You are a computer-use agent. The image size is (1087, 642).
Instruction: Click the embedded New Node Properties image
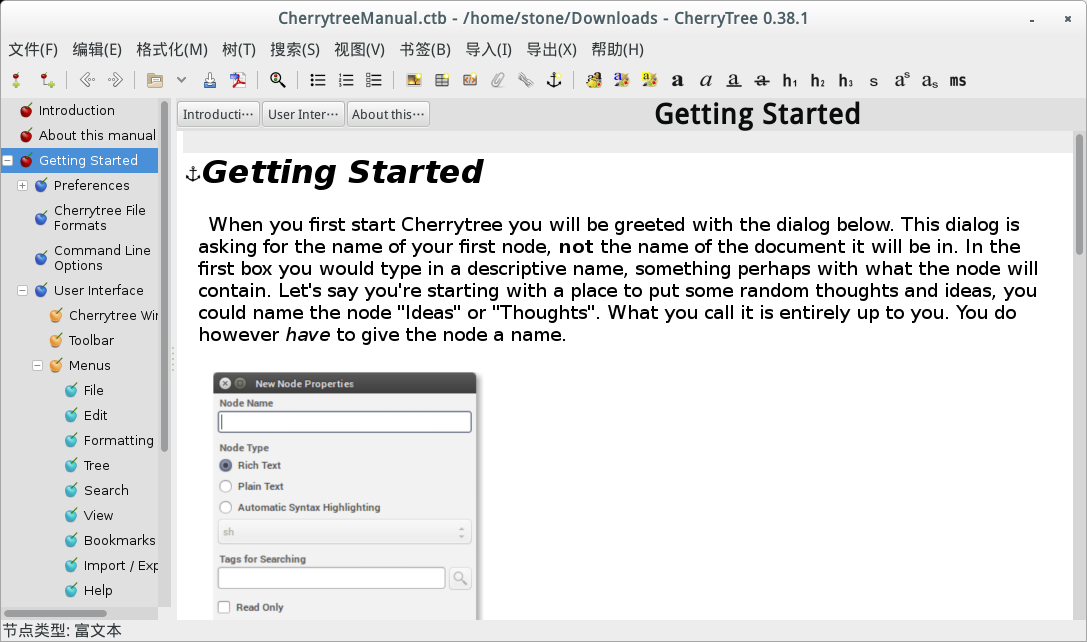click(345, 496)
